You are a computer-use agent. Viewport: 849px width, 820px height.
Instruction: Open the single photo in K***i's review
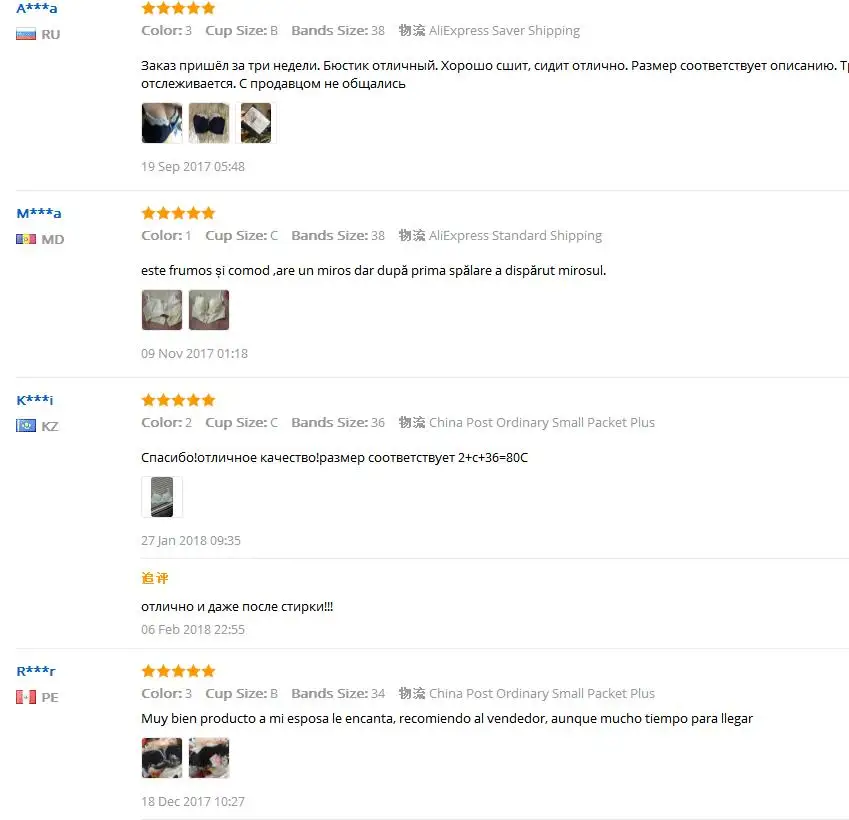[162, 497]
